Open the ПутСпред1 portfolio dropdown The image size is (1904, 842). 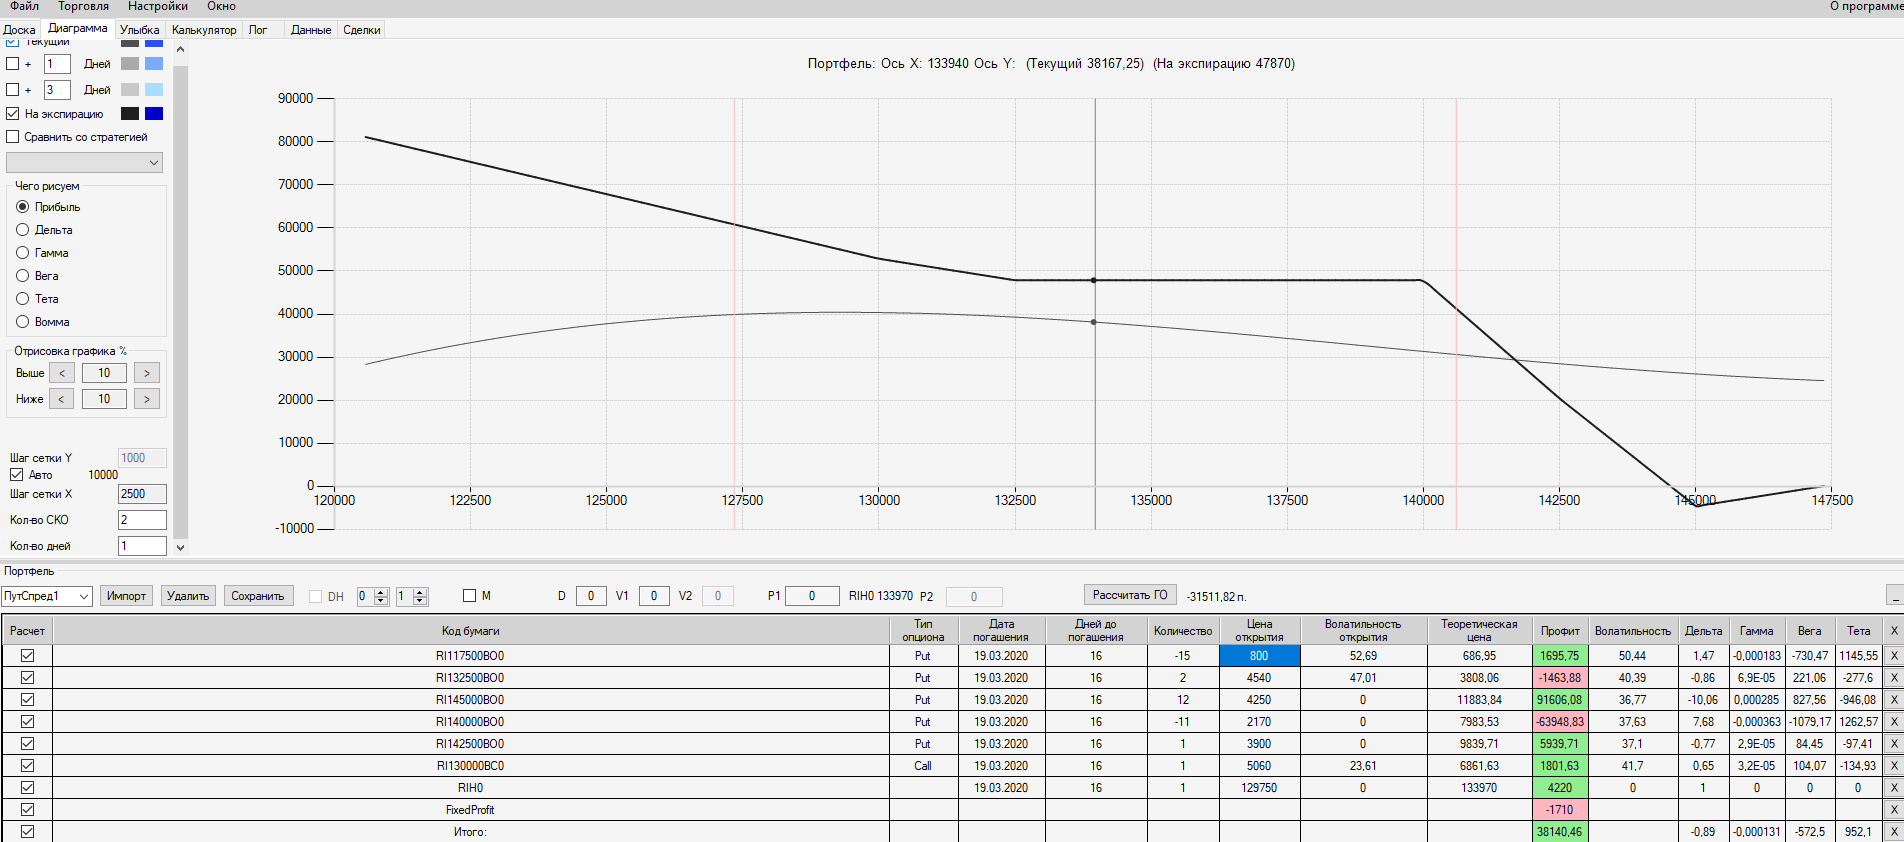click(x=47, y=596)
